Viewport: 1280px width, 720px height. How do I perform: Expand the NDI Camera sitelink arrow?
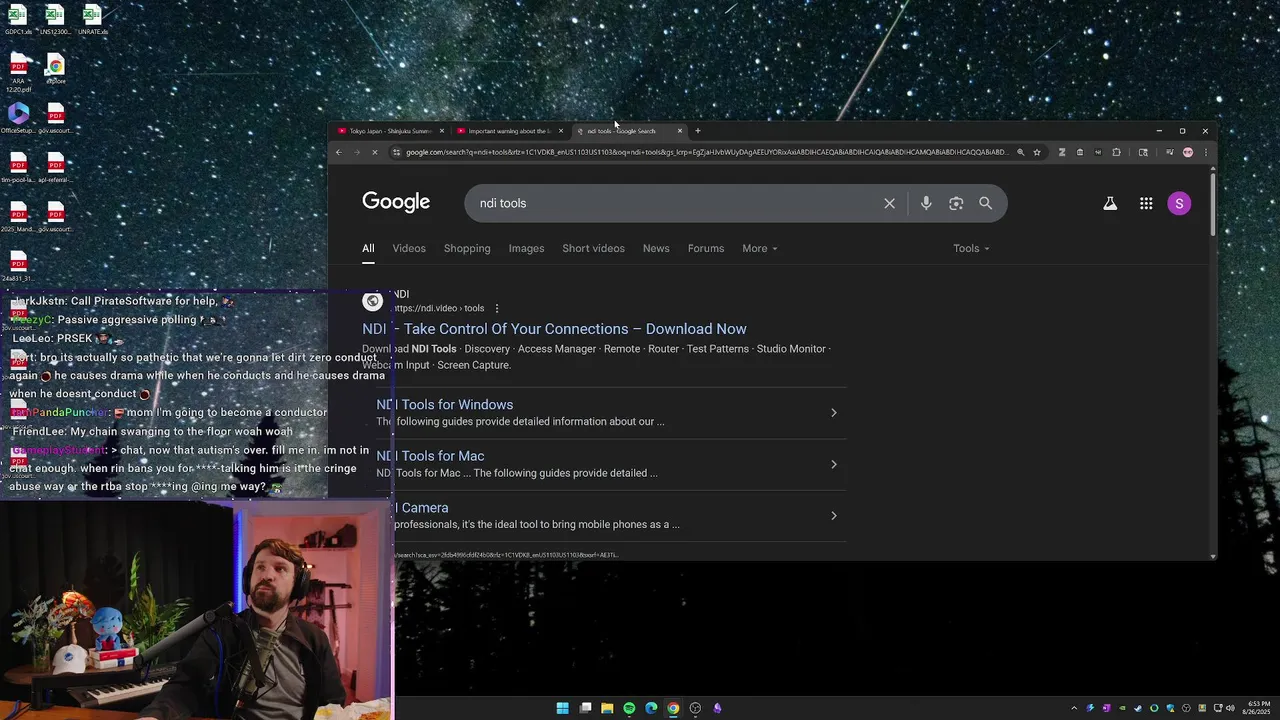pyautogui.click(x=834, y=516)
